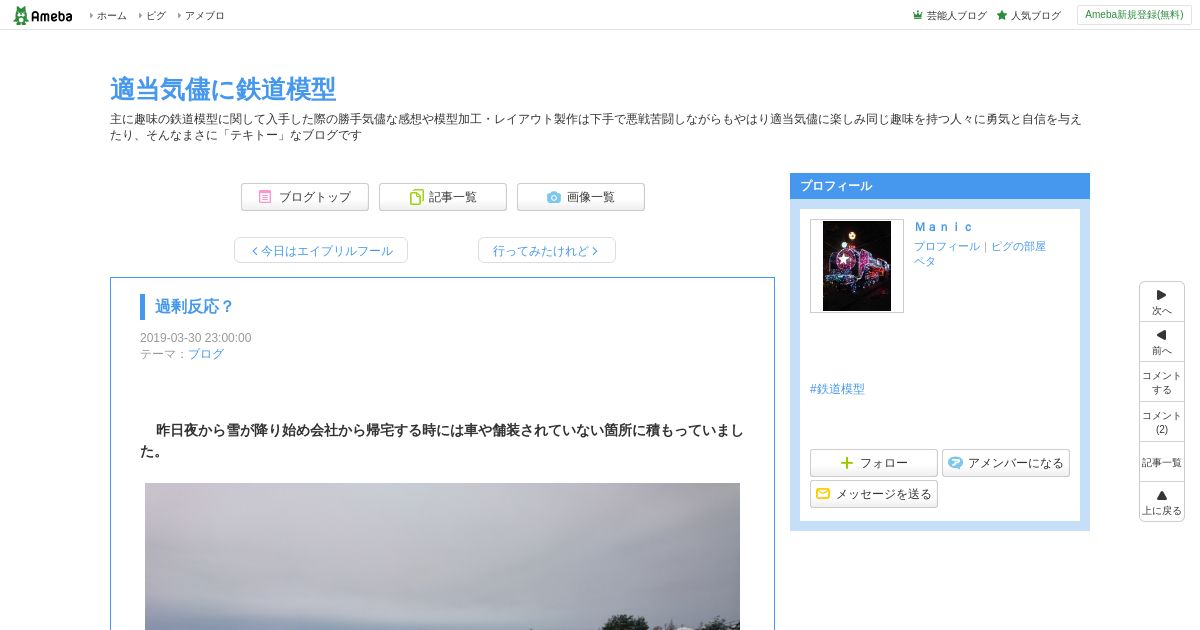The image size is (1200, 630).
Task: Open the ホーム menu link
Action: [x=111, y=16]
